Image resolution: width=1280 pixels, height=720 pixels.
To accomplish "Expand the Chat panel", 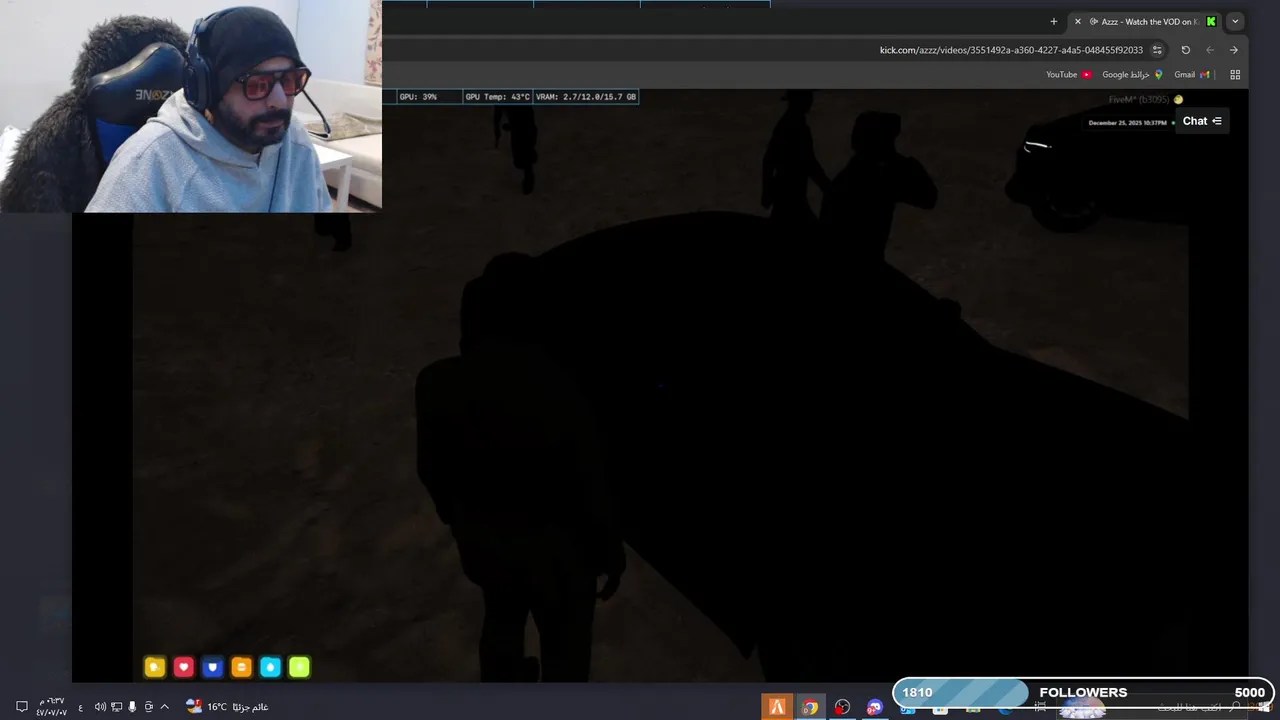I will 1202,121.
